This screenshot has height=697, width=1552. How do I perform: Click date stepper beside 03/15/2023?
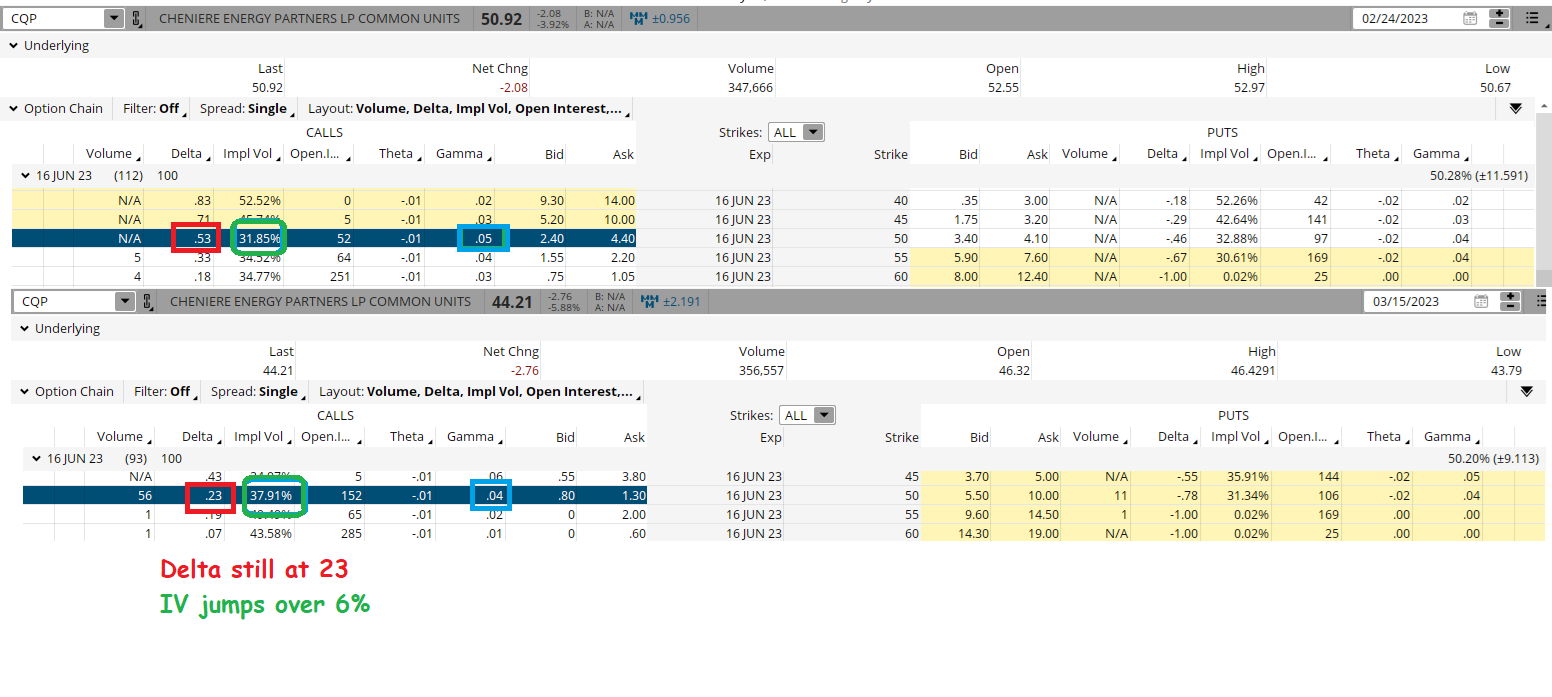click(1511, 301)
